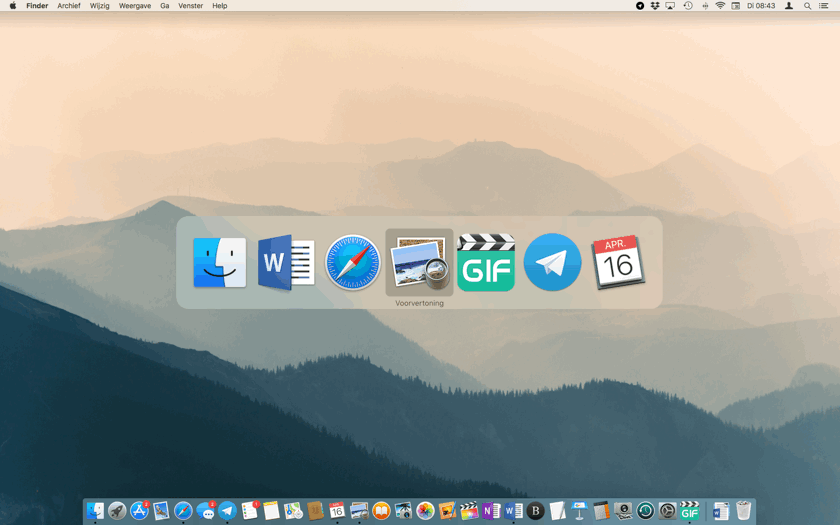Screen dimensions: 840x525
Task: Open the Trash from the Dock
Action: click(x=744, y=511)
